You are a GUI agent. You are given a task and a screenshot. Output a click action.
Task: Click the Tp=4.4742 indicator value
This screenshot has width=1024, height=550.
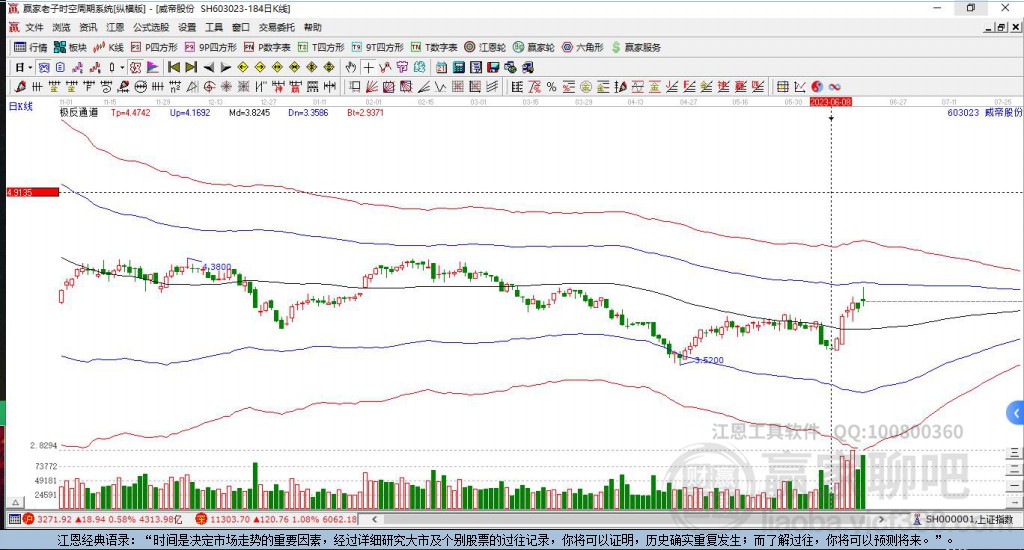pos(131,112)
